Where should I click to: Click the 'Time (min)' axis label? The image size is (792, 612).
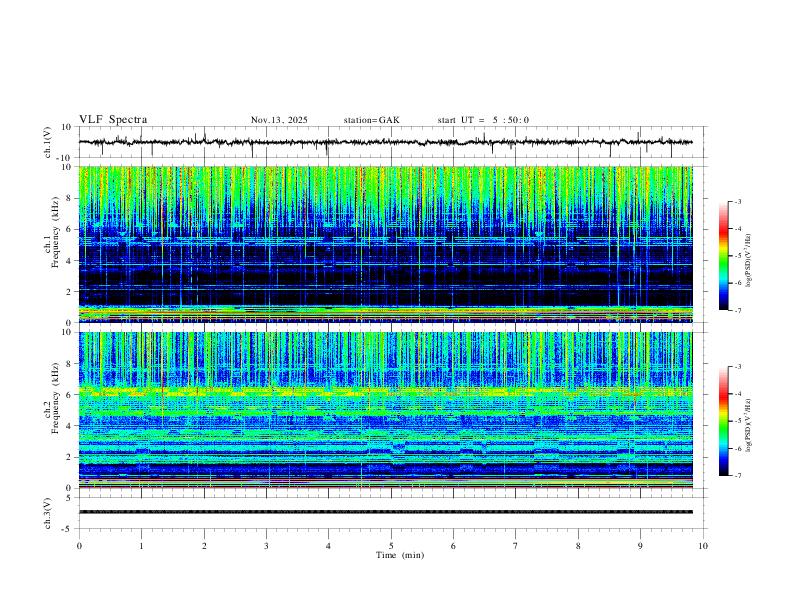[x=400, y=555]
